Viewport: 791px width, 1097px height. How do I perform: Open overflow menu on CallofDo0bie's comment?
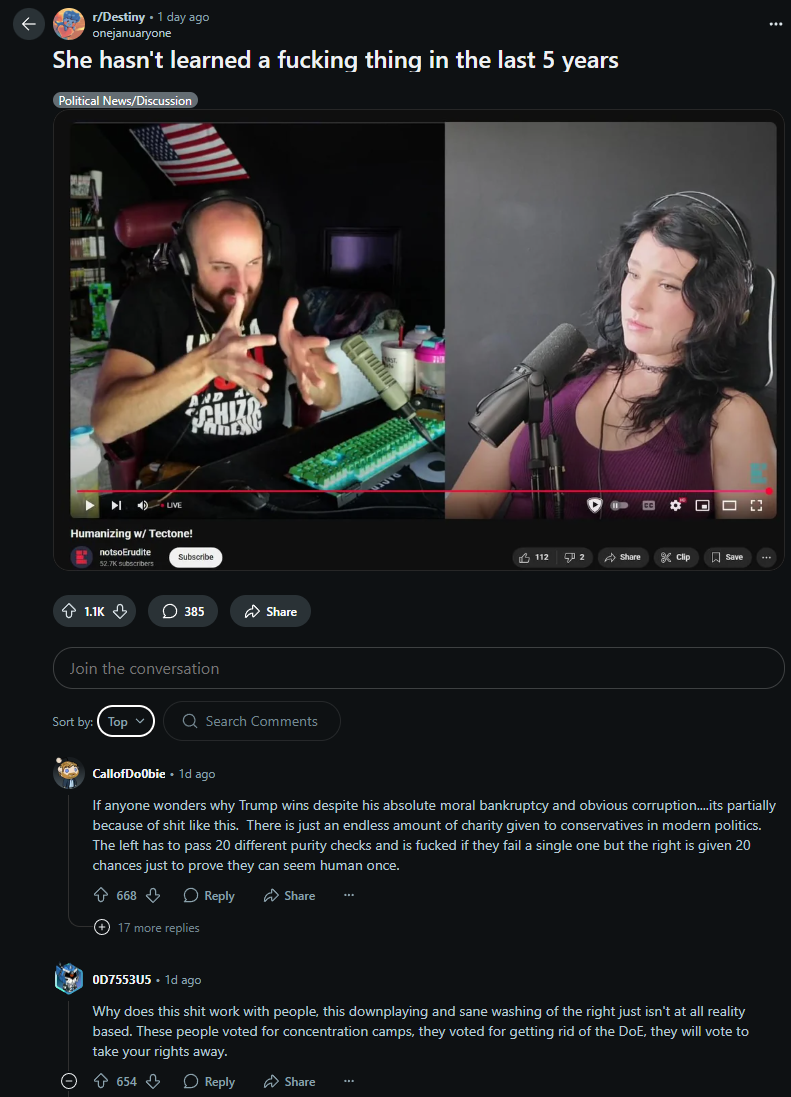[349, 896]
